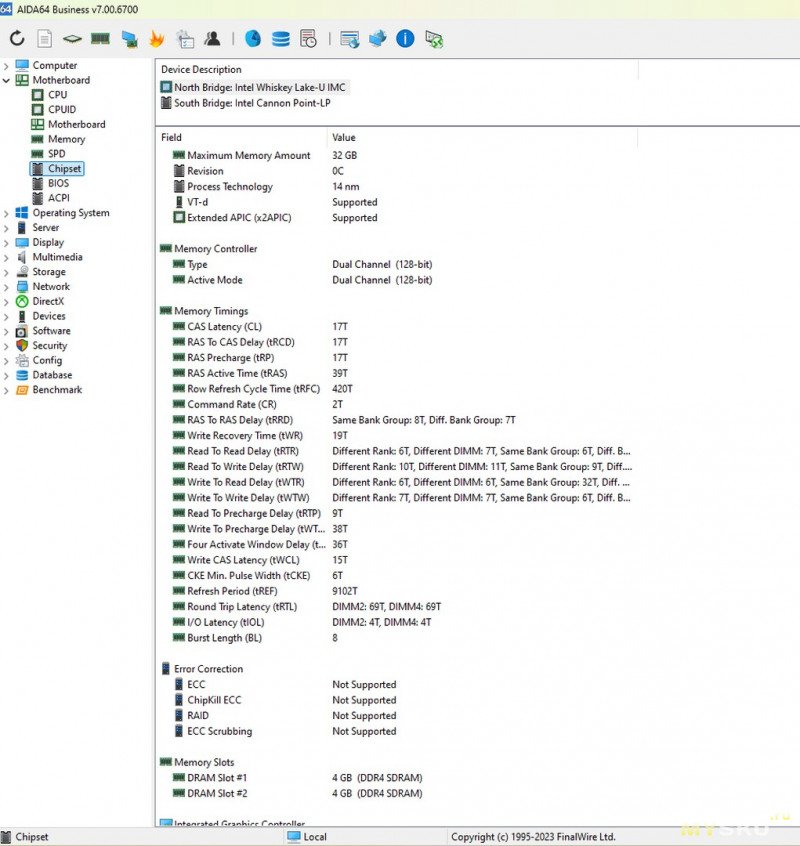Open the BIOS tree page
The height and width of the screenshot is (846, 800).
coord(58,183)
